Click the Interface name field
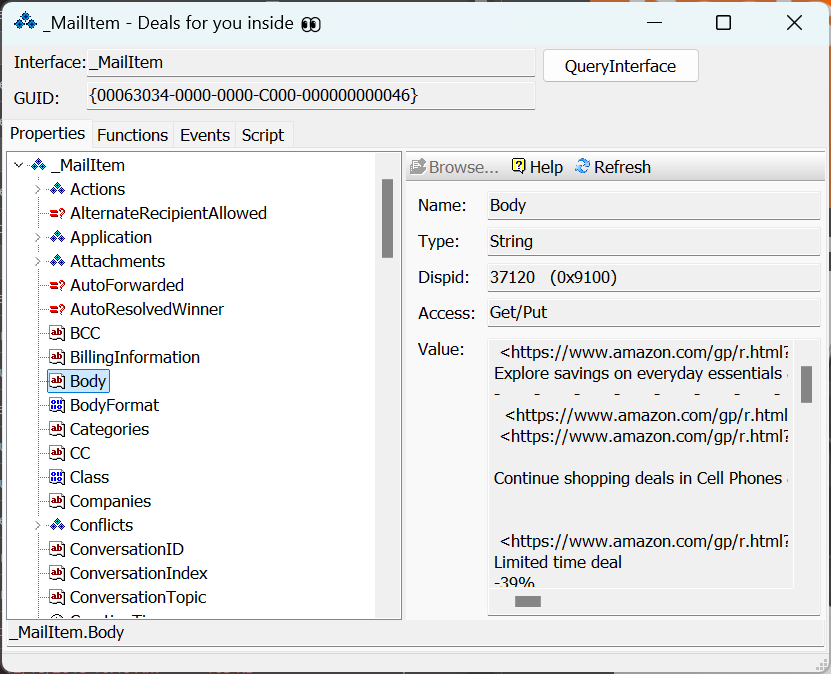831x674 pixels. click(x=311, y=63)
